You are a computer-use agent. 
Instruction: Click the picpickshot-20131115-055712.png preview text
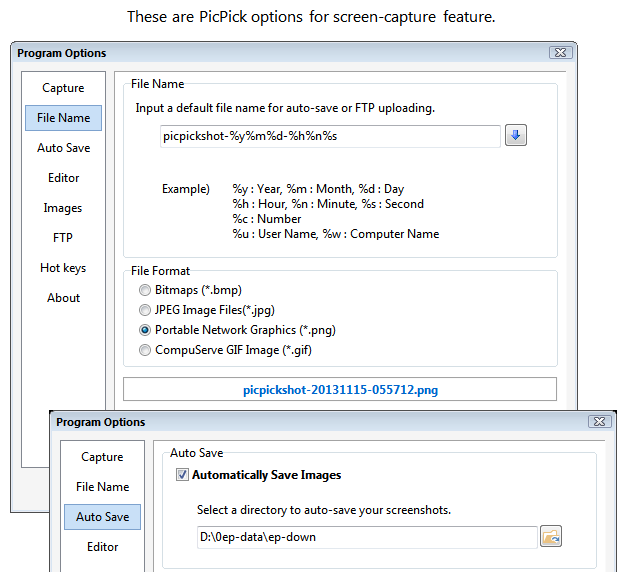point(340,390)
